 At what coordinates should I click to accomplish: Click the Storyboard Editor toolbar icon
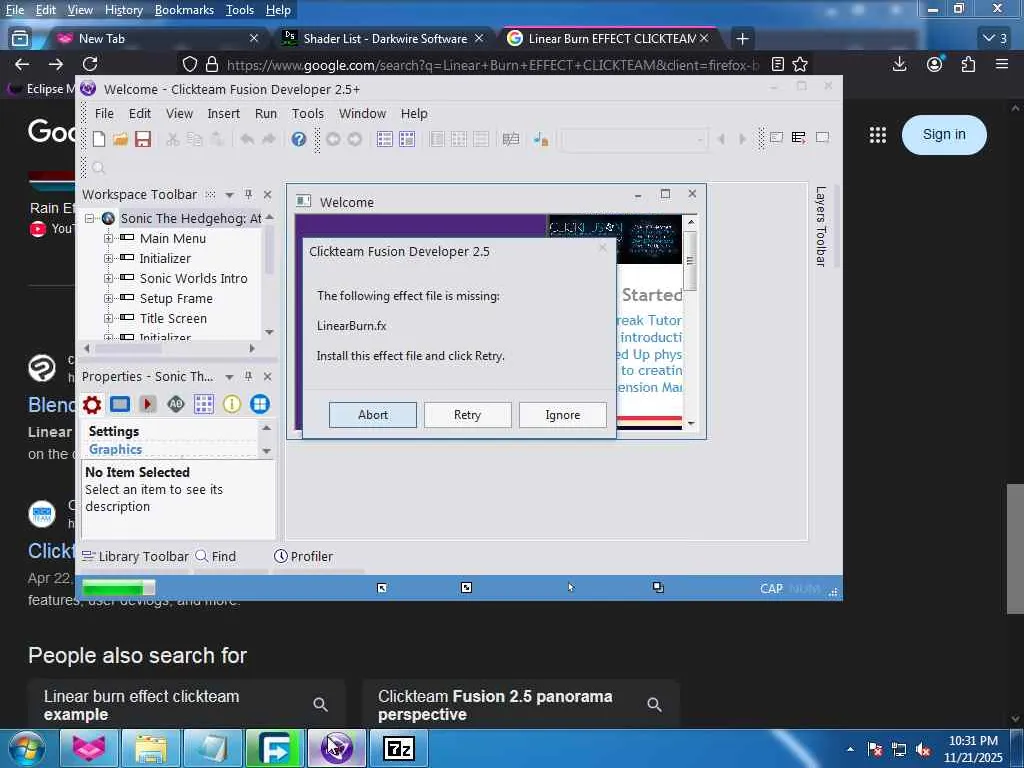click(385, 139)
